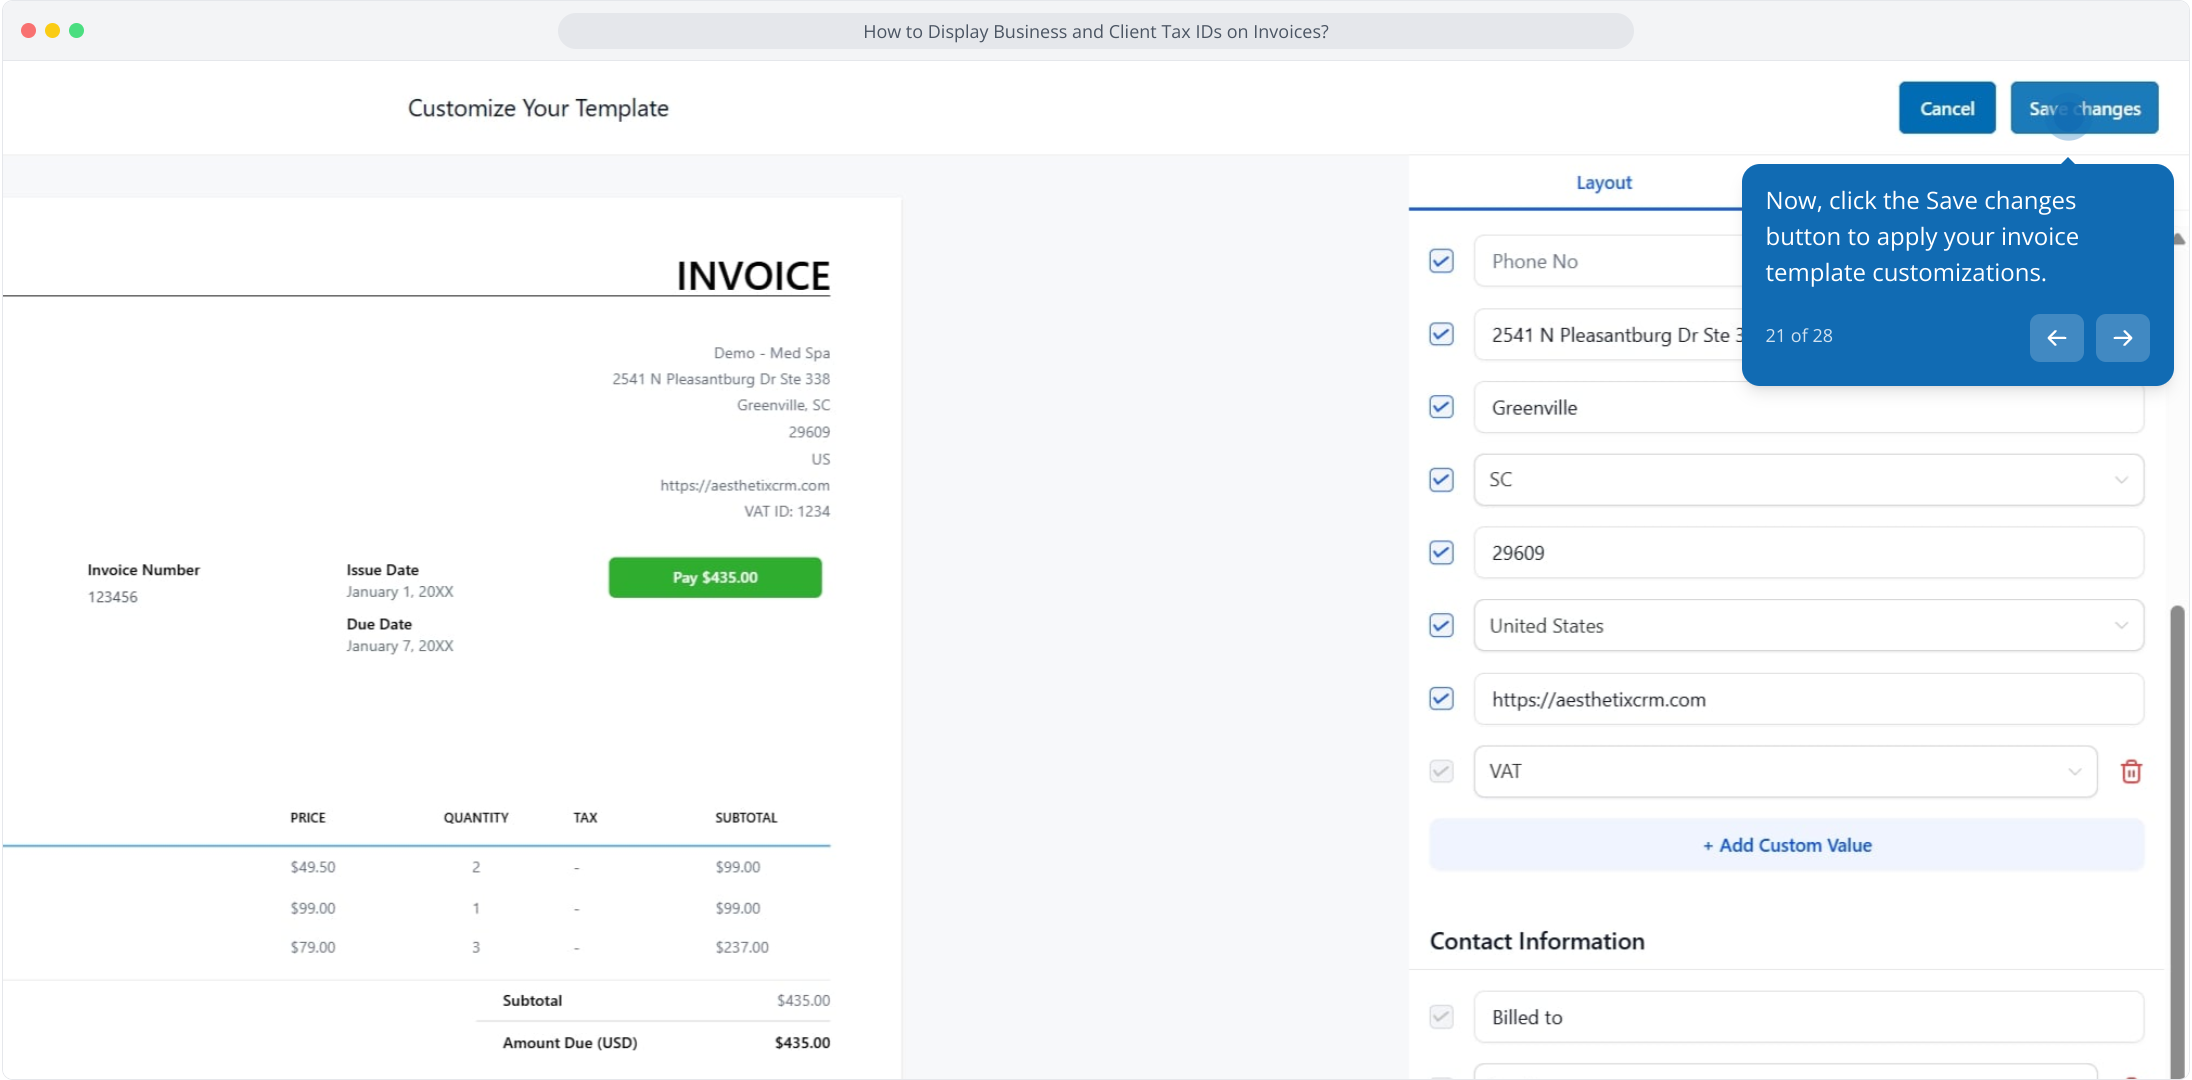Expand the United States country dropdown
This screenshot has width=2192, height=1080.
coord(1808,626)
